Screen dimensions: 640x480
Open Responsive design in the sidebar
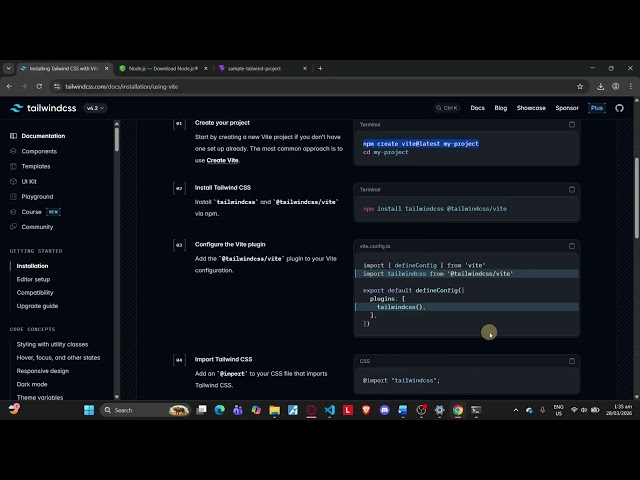click(43, 371)
